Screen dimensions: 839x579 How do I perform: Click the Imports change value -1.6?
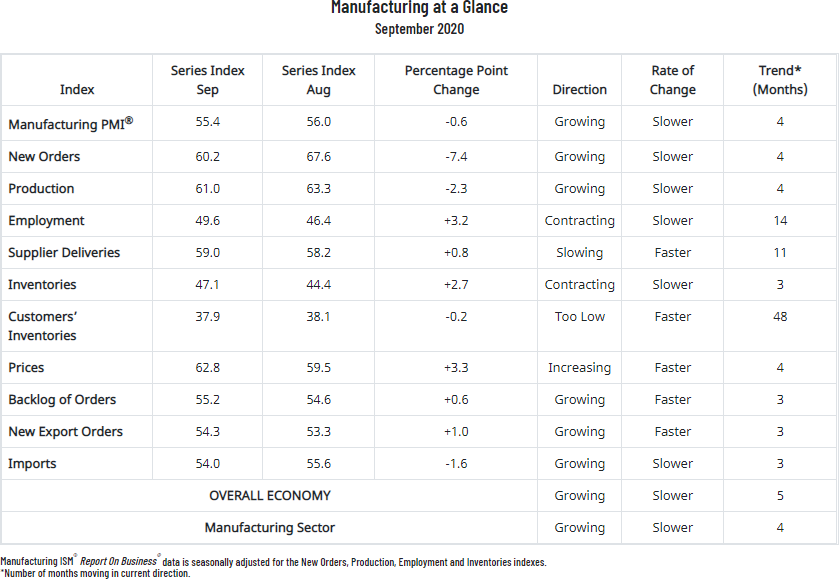456,464
